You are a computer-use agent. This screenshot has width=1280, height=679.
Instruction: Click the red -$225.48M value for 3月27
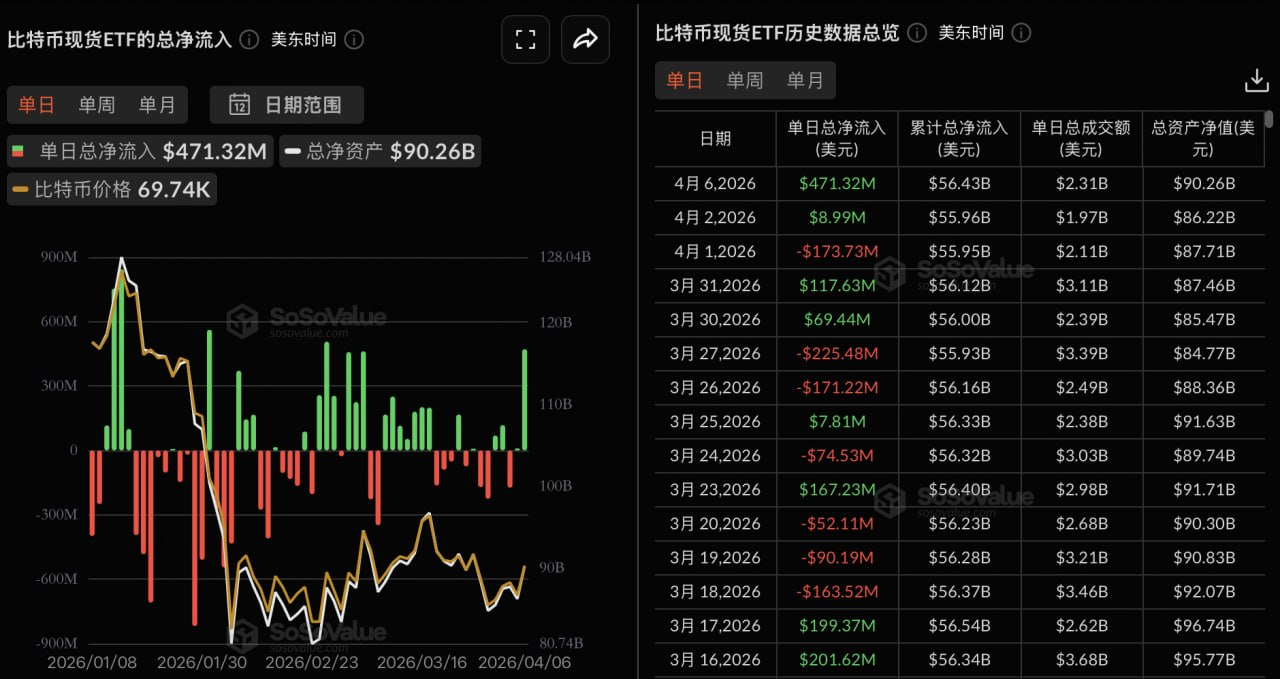837,353
